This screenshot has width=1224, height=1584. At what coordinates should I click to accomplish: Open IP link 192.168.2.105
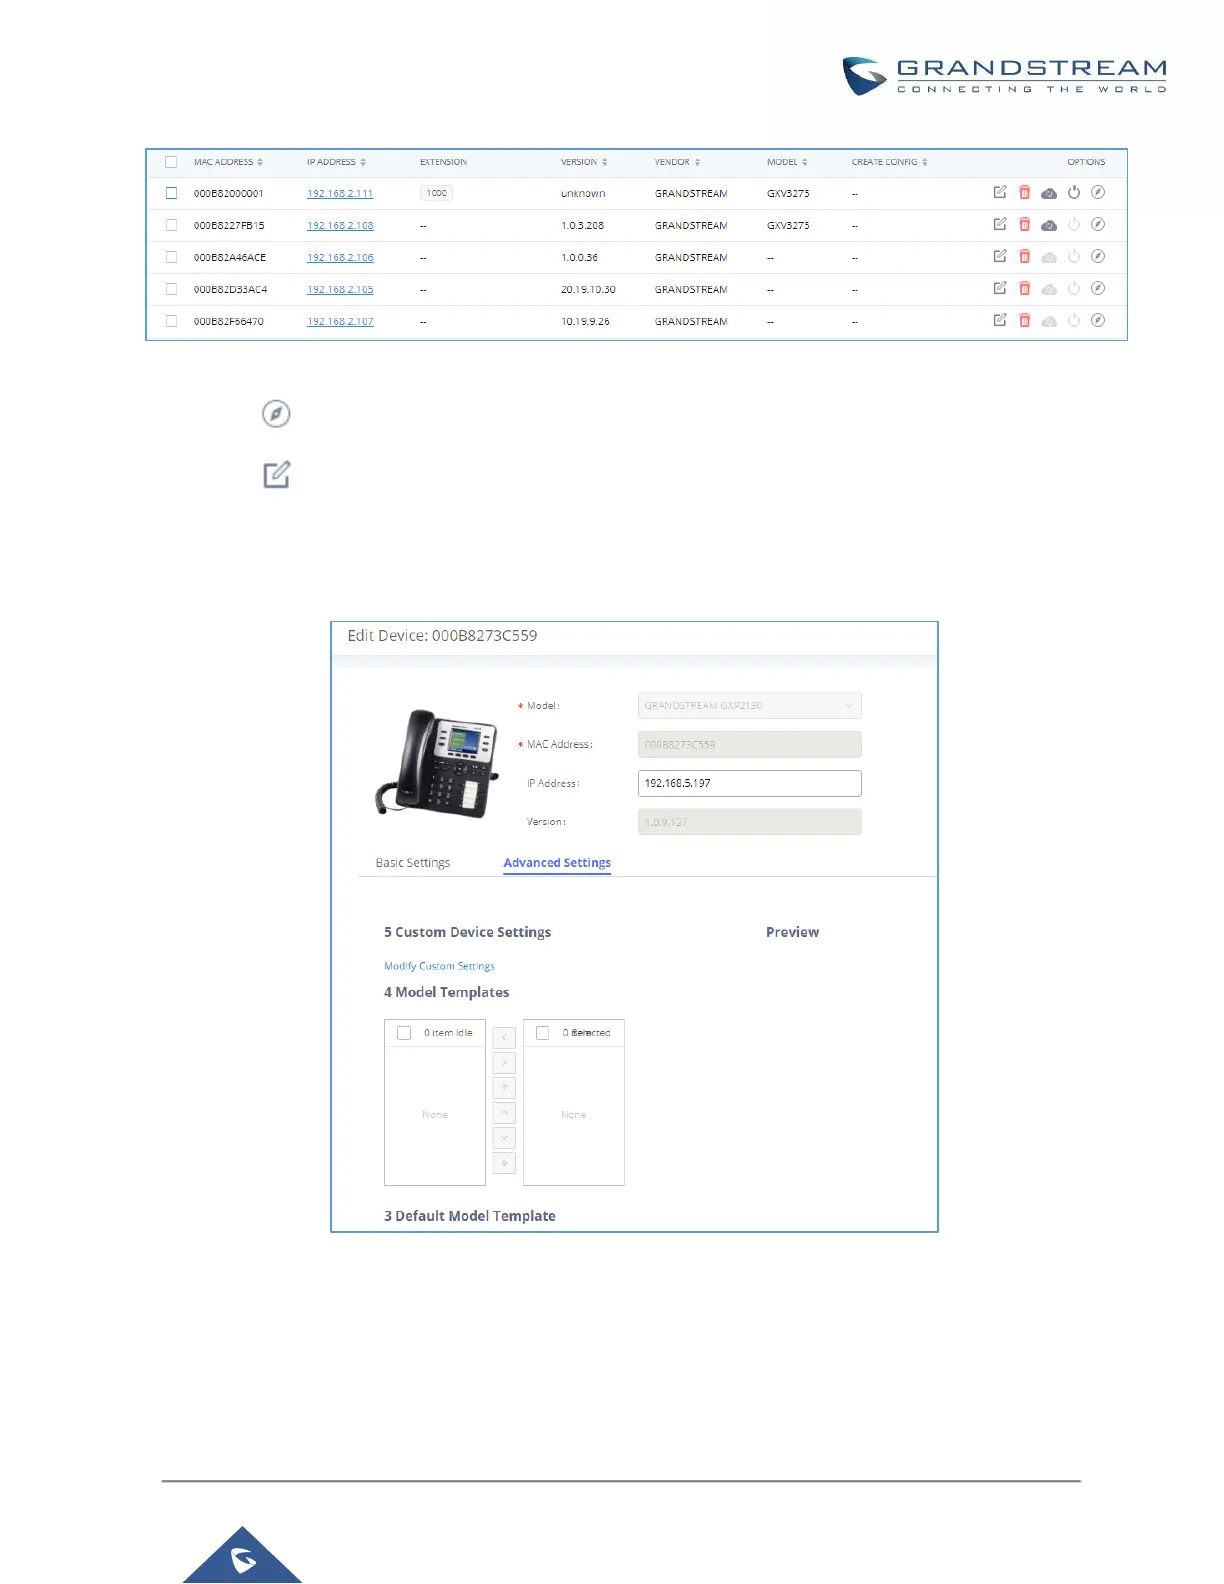(340, 290)
